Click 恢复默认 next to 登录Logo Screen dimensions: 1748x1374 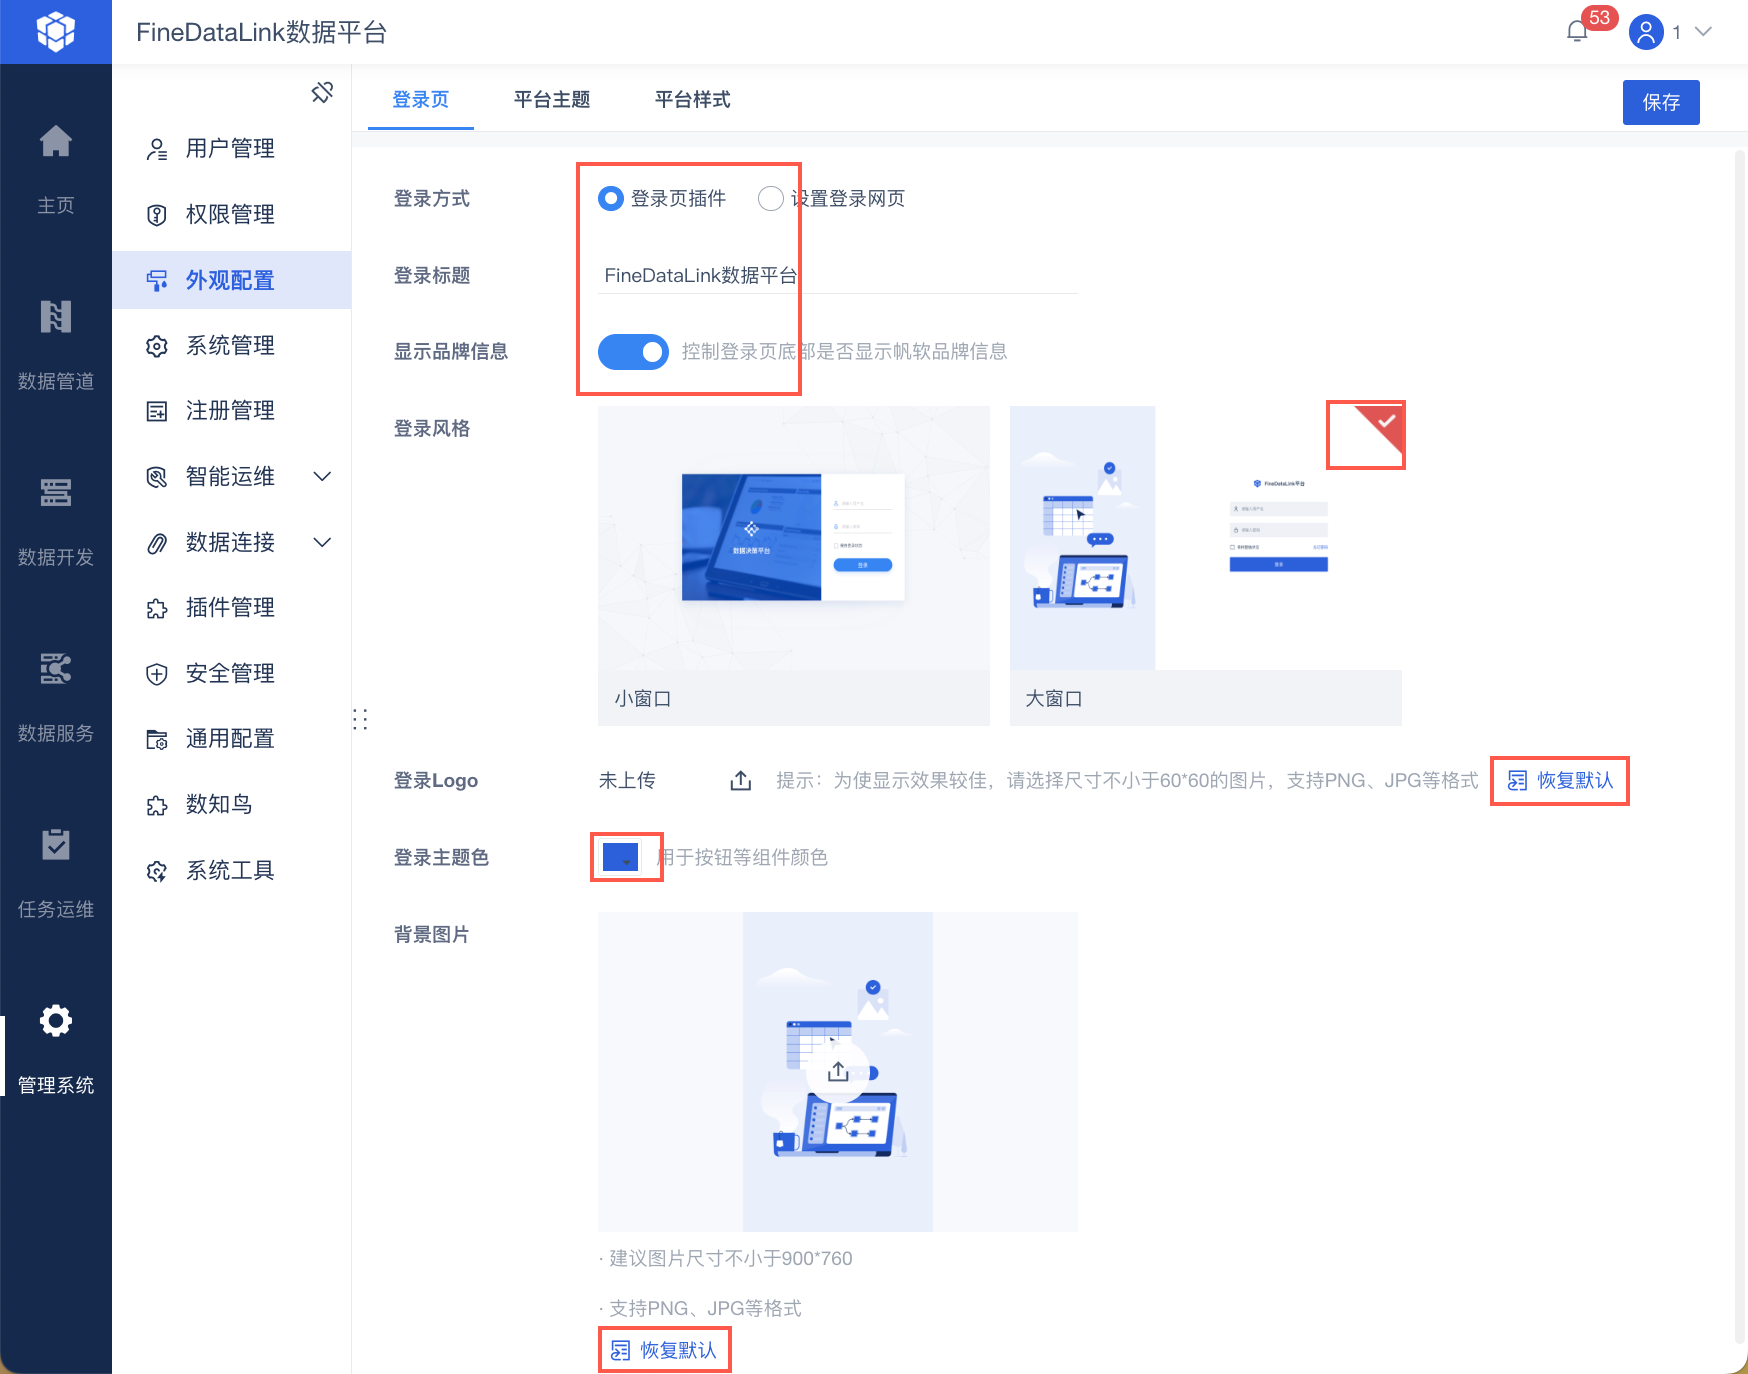(x=1560, y=781)
